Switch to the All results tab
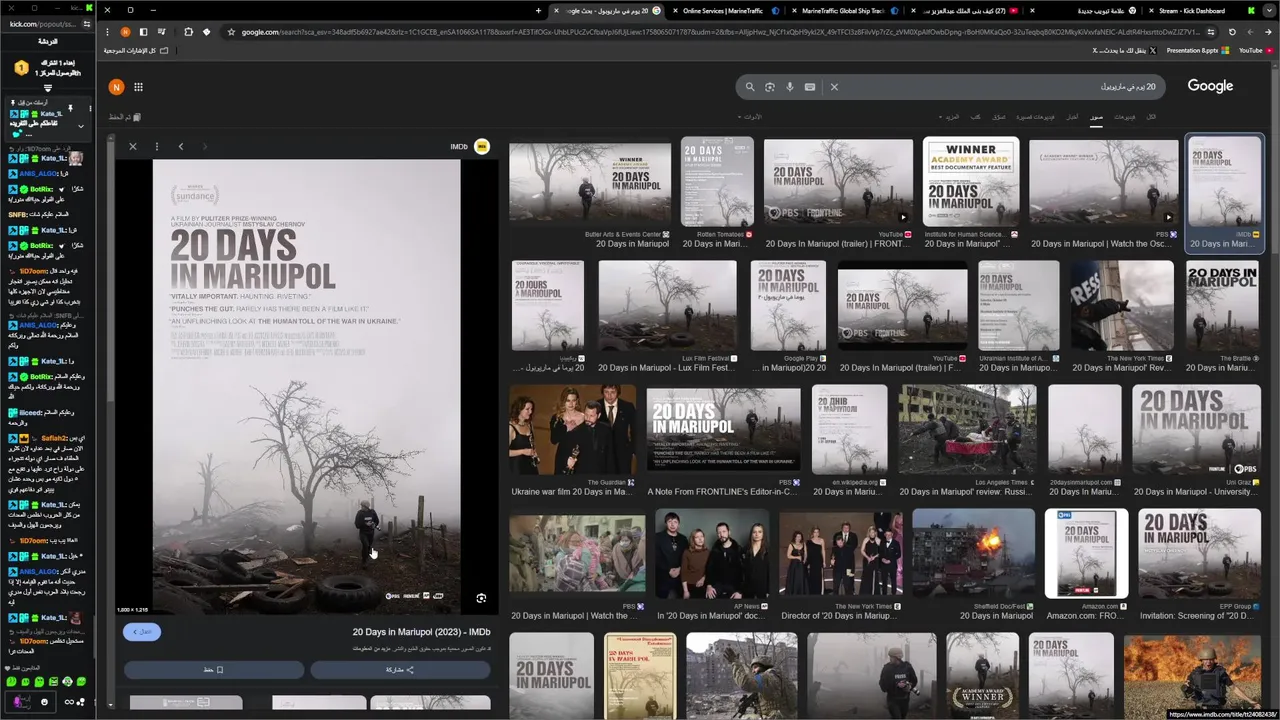Image resolution: width=1280 pixels, height=720 pixels. click(x=1151, y=117)
